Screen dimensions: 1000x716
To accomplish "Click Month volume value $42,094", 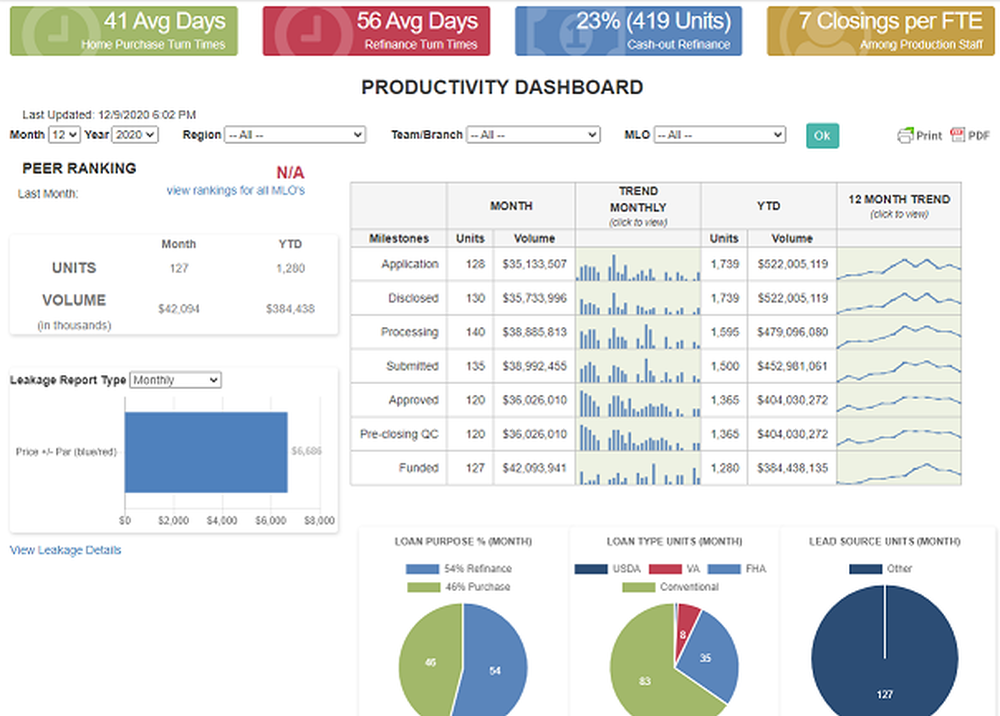I will tap(179, 309).
